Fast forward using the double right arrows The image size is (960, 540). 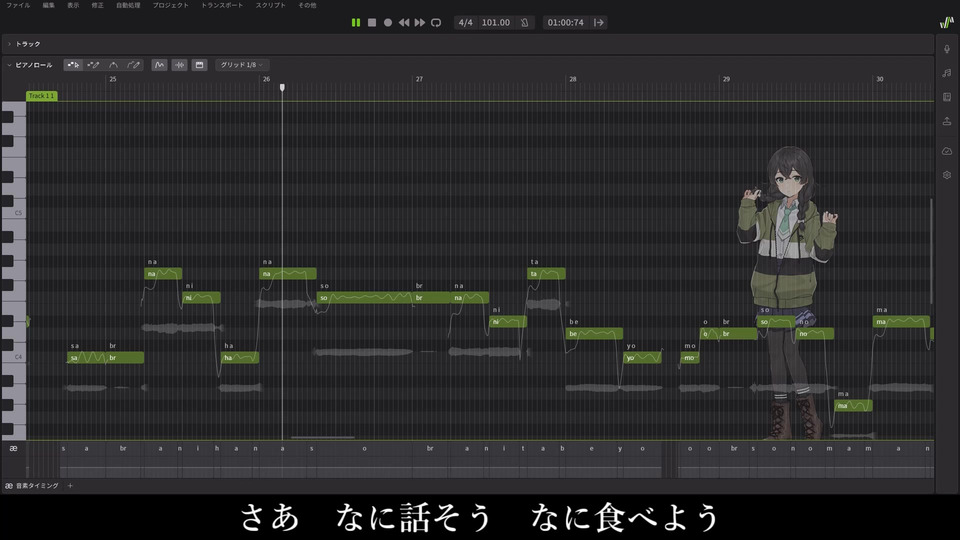pyautogui.click(x=419, y=23)
